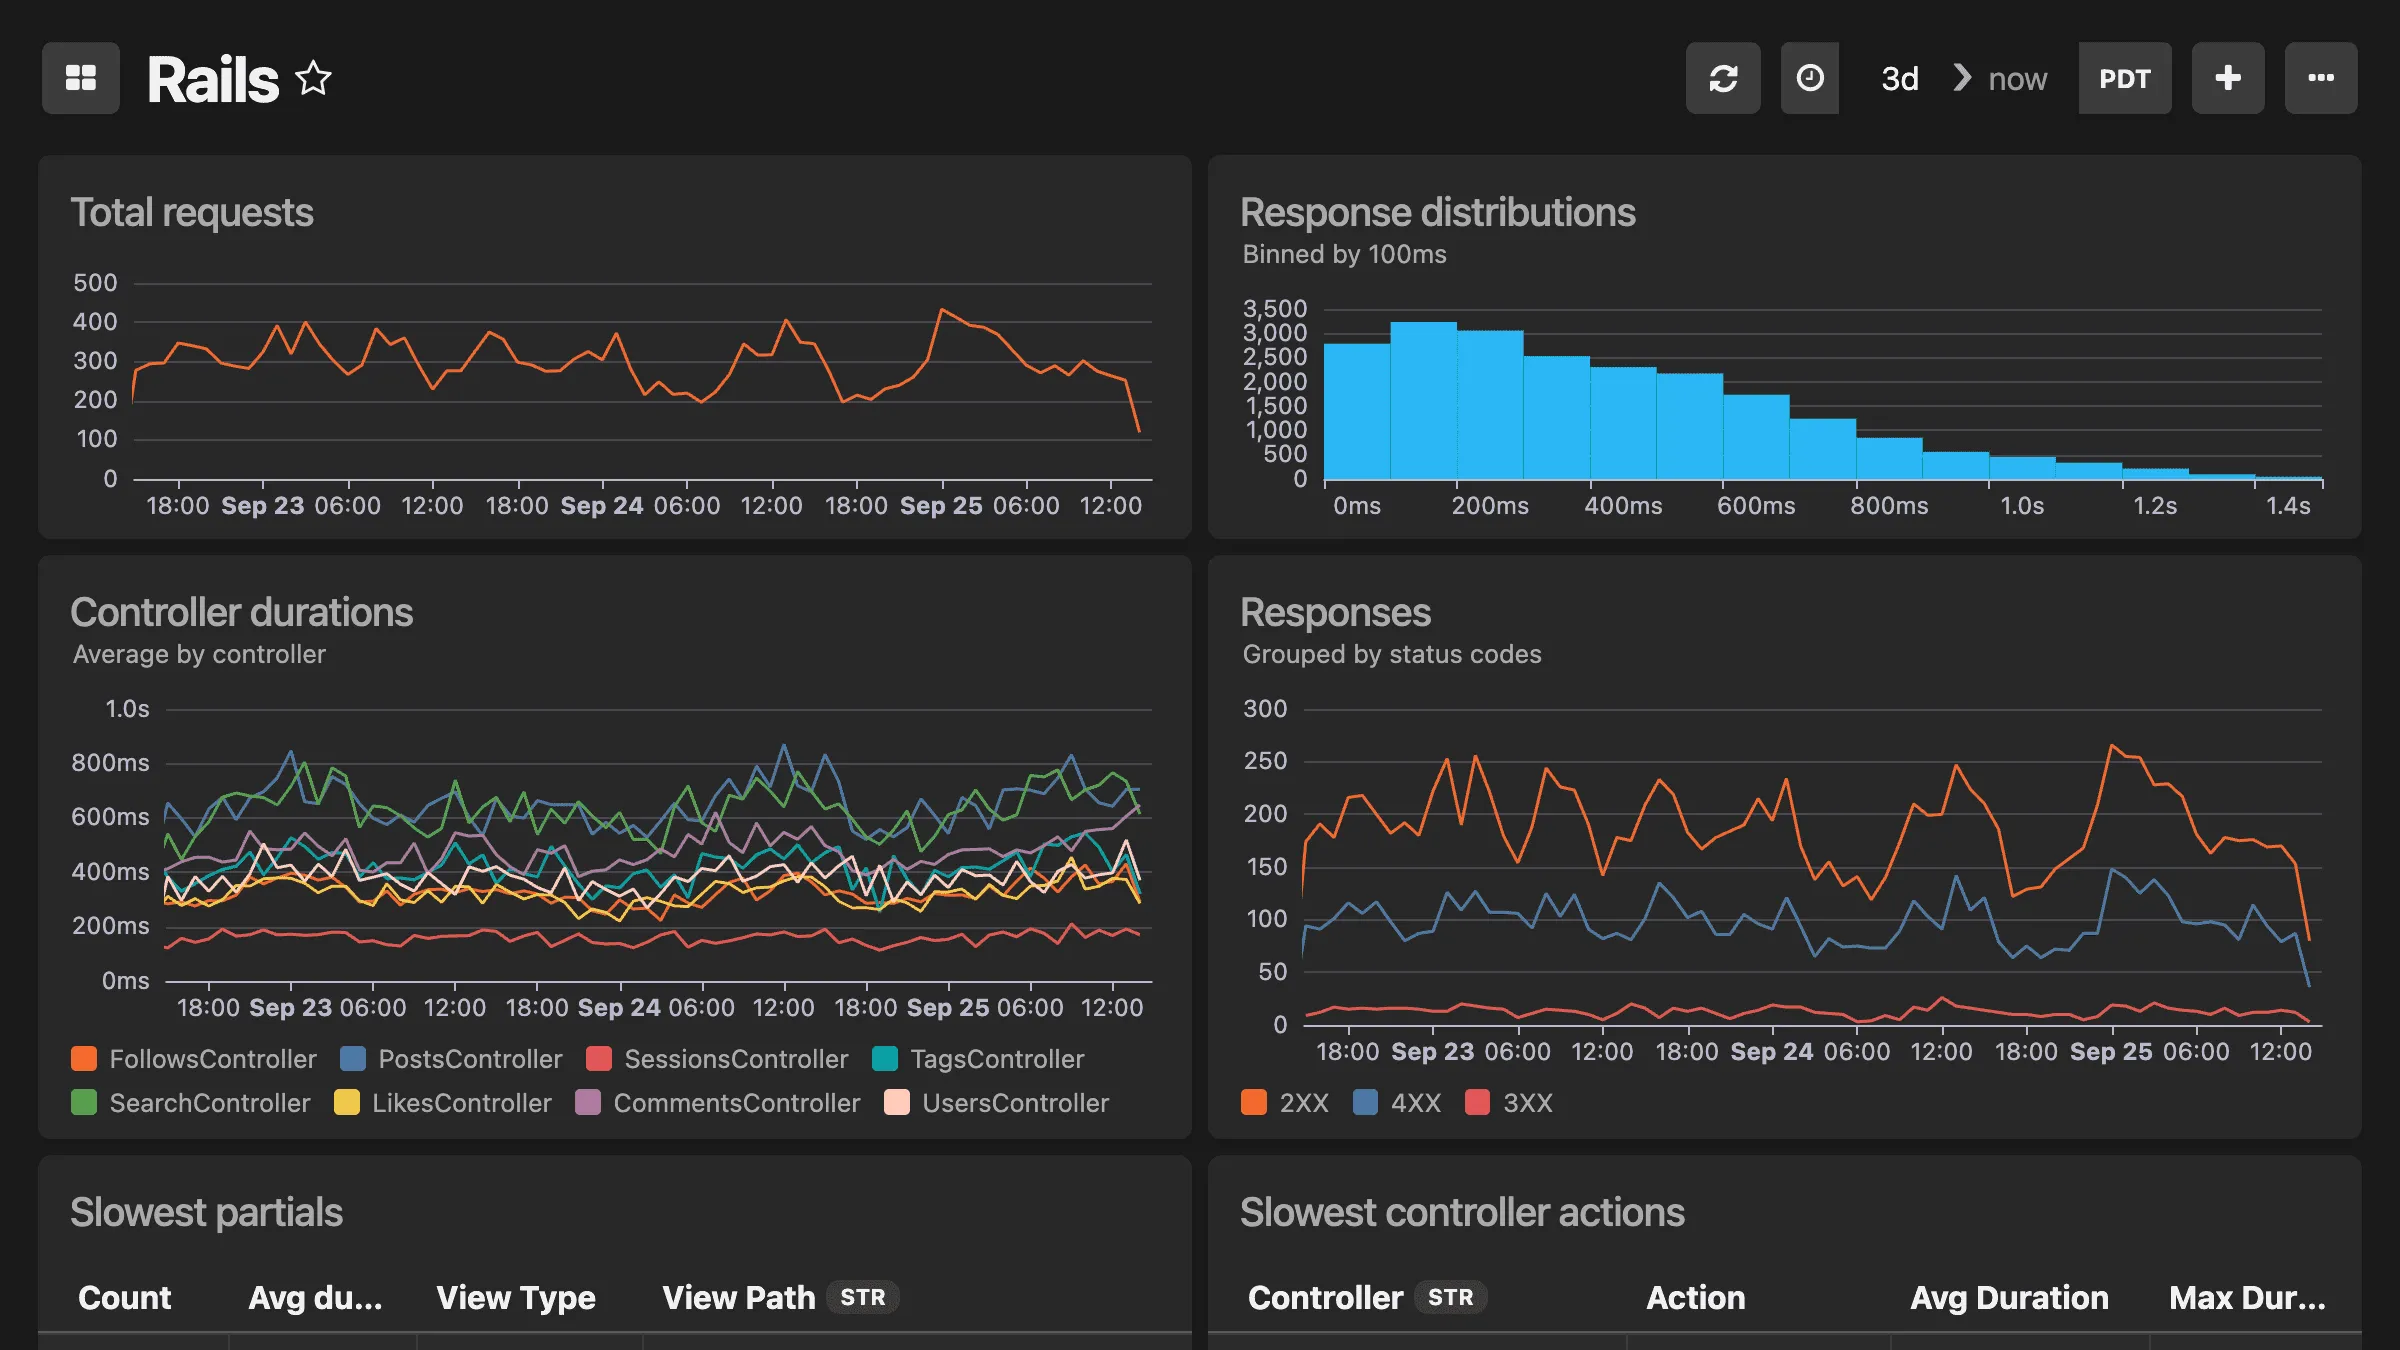This screenshot has width=2400, height=1350.
Task: Sort the table by Avg Duration column
Action: pyautogui.click(x=2010, y=1297)
